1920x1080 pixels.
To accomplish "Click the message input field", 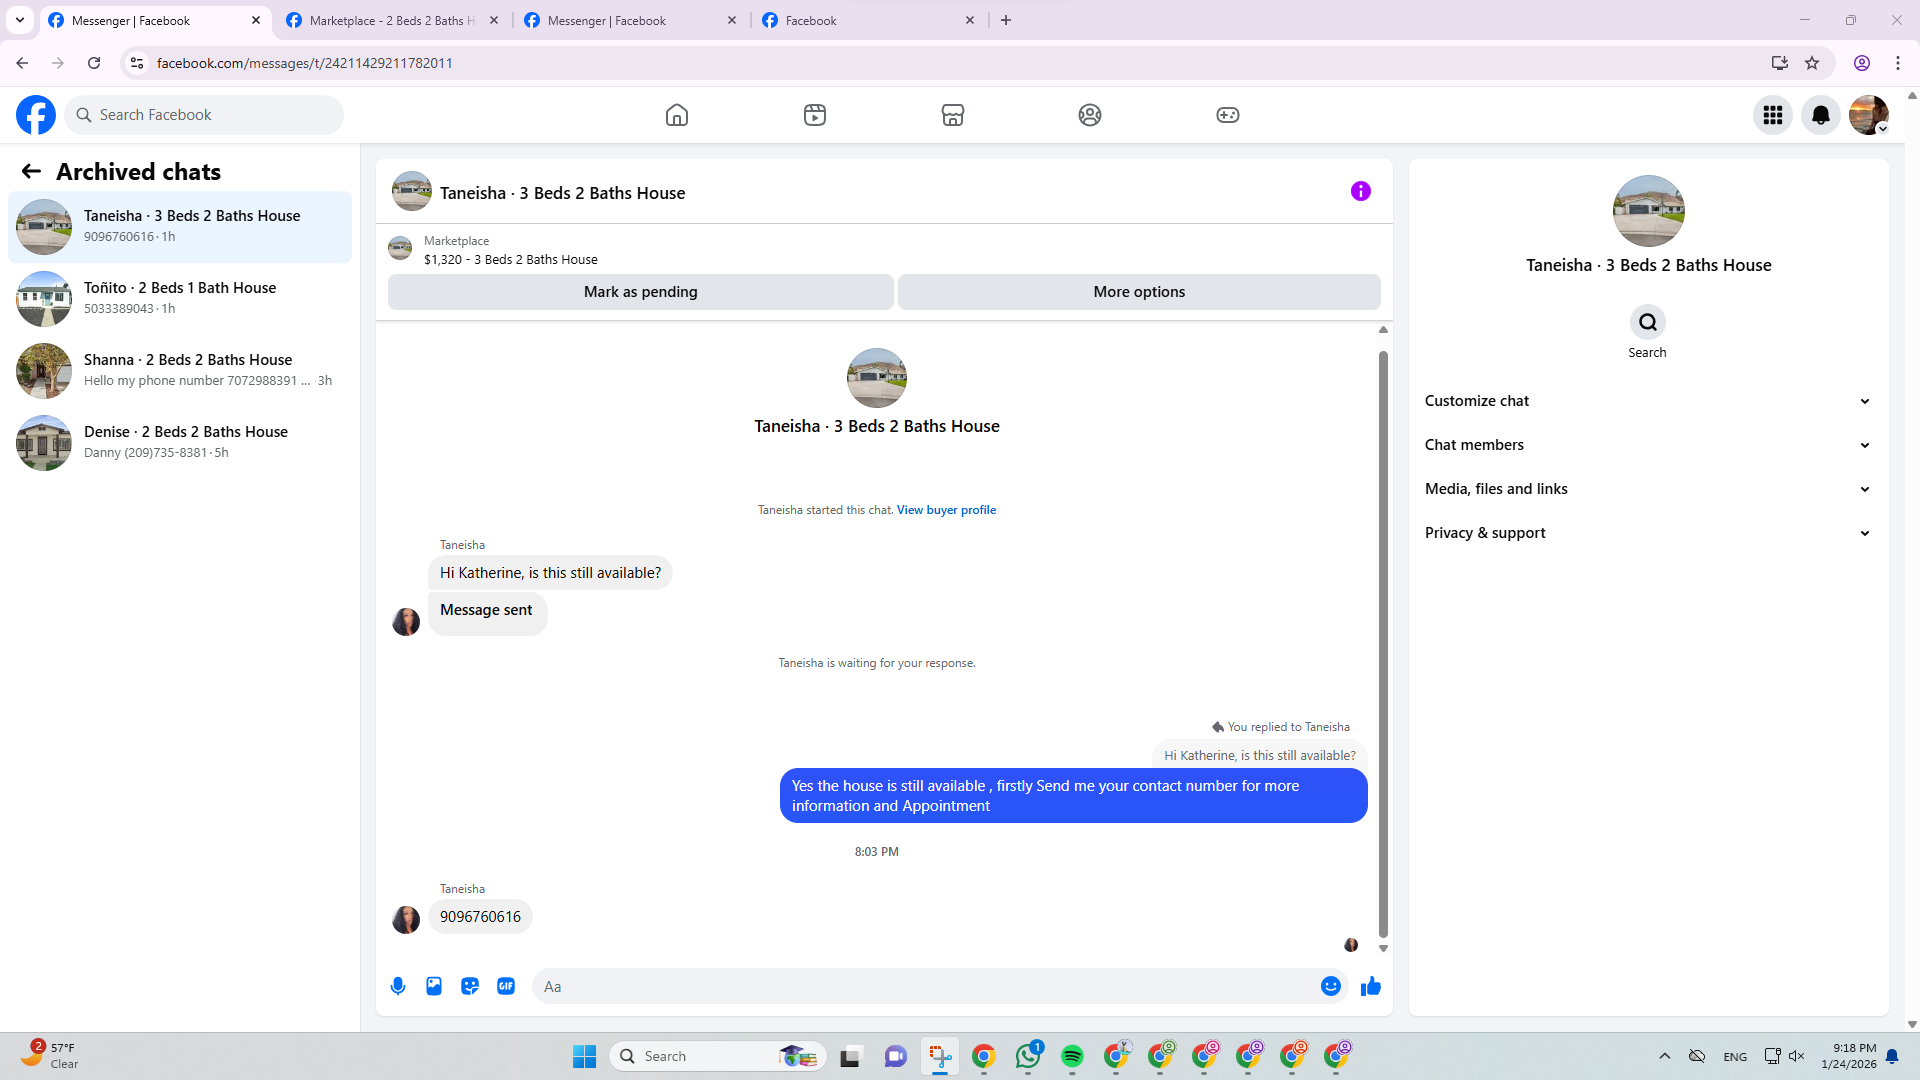I will pos(925,986).
